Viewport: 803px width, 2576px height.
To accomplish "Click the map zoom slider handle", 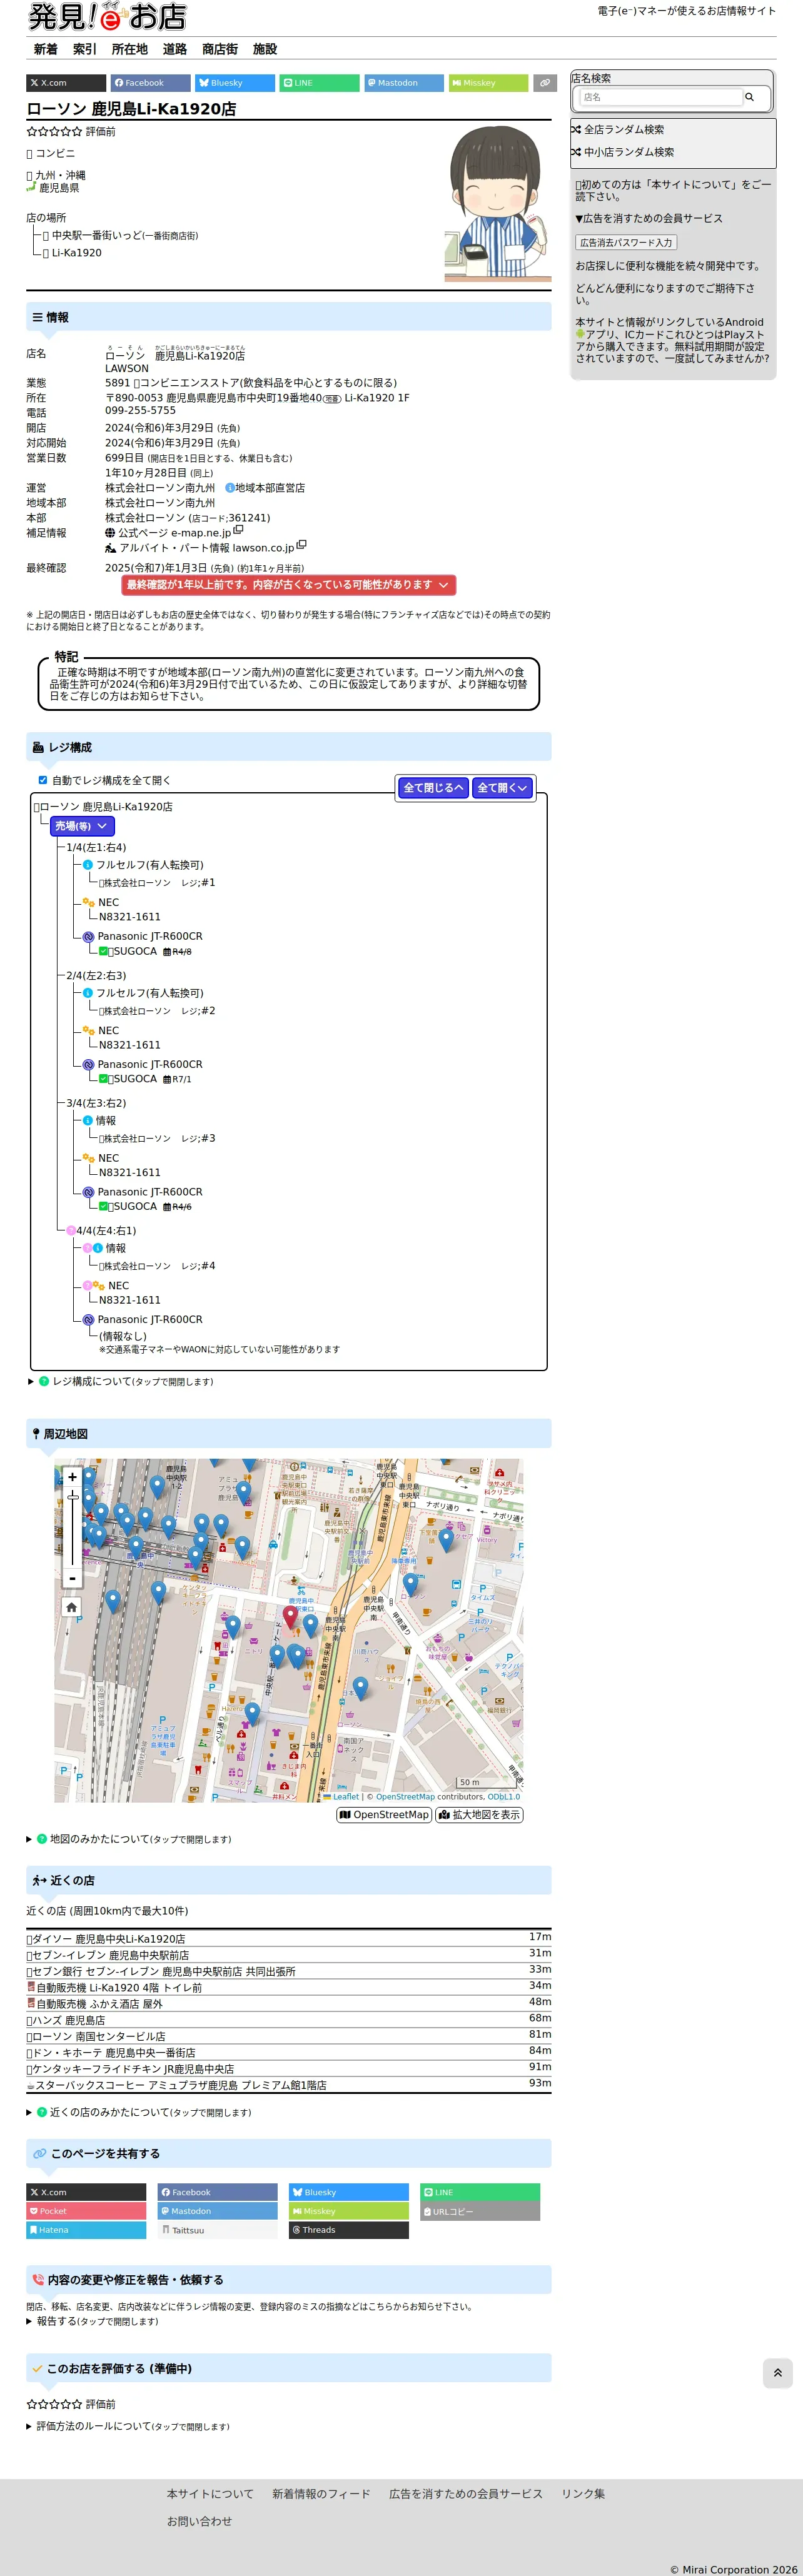I will click(x=72, y=1497).
